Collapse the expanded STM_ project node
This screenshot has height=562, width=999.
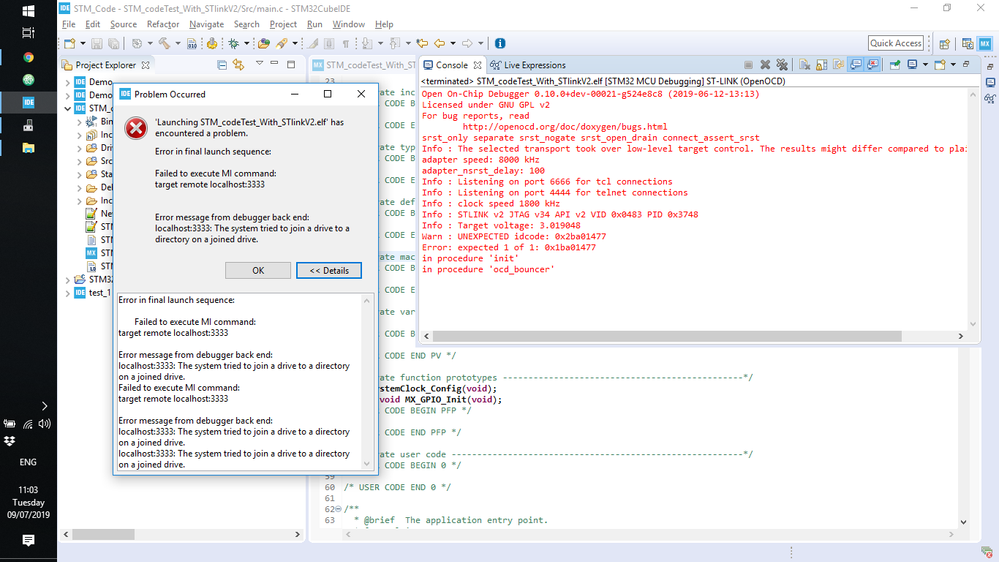[68, 108]
